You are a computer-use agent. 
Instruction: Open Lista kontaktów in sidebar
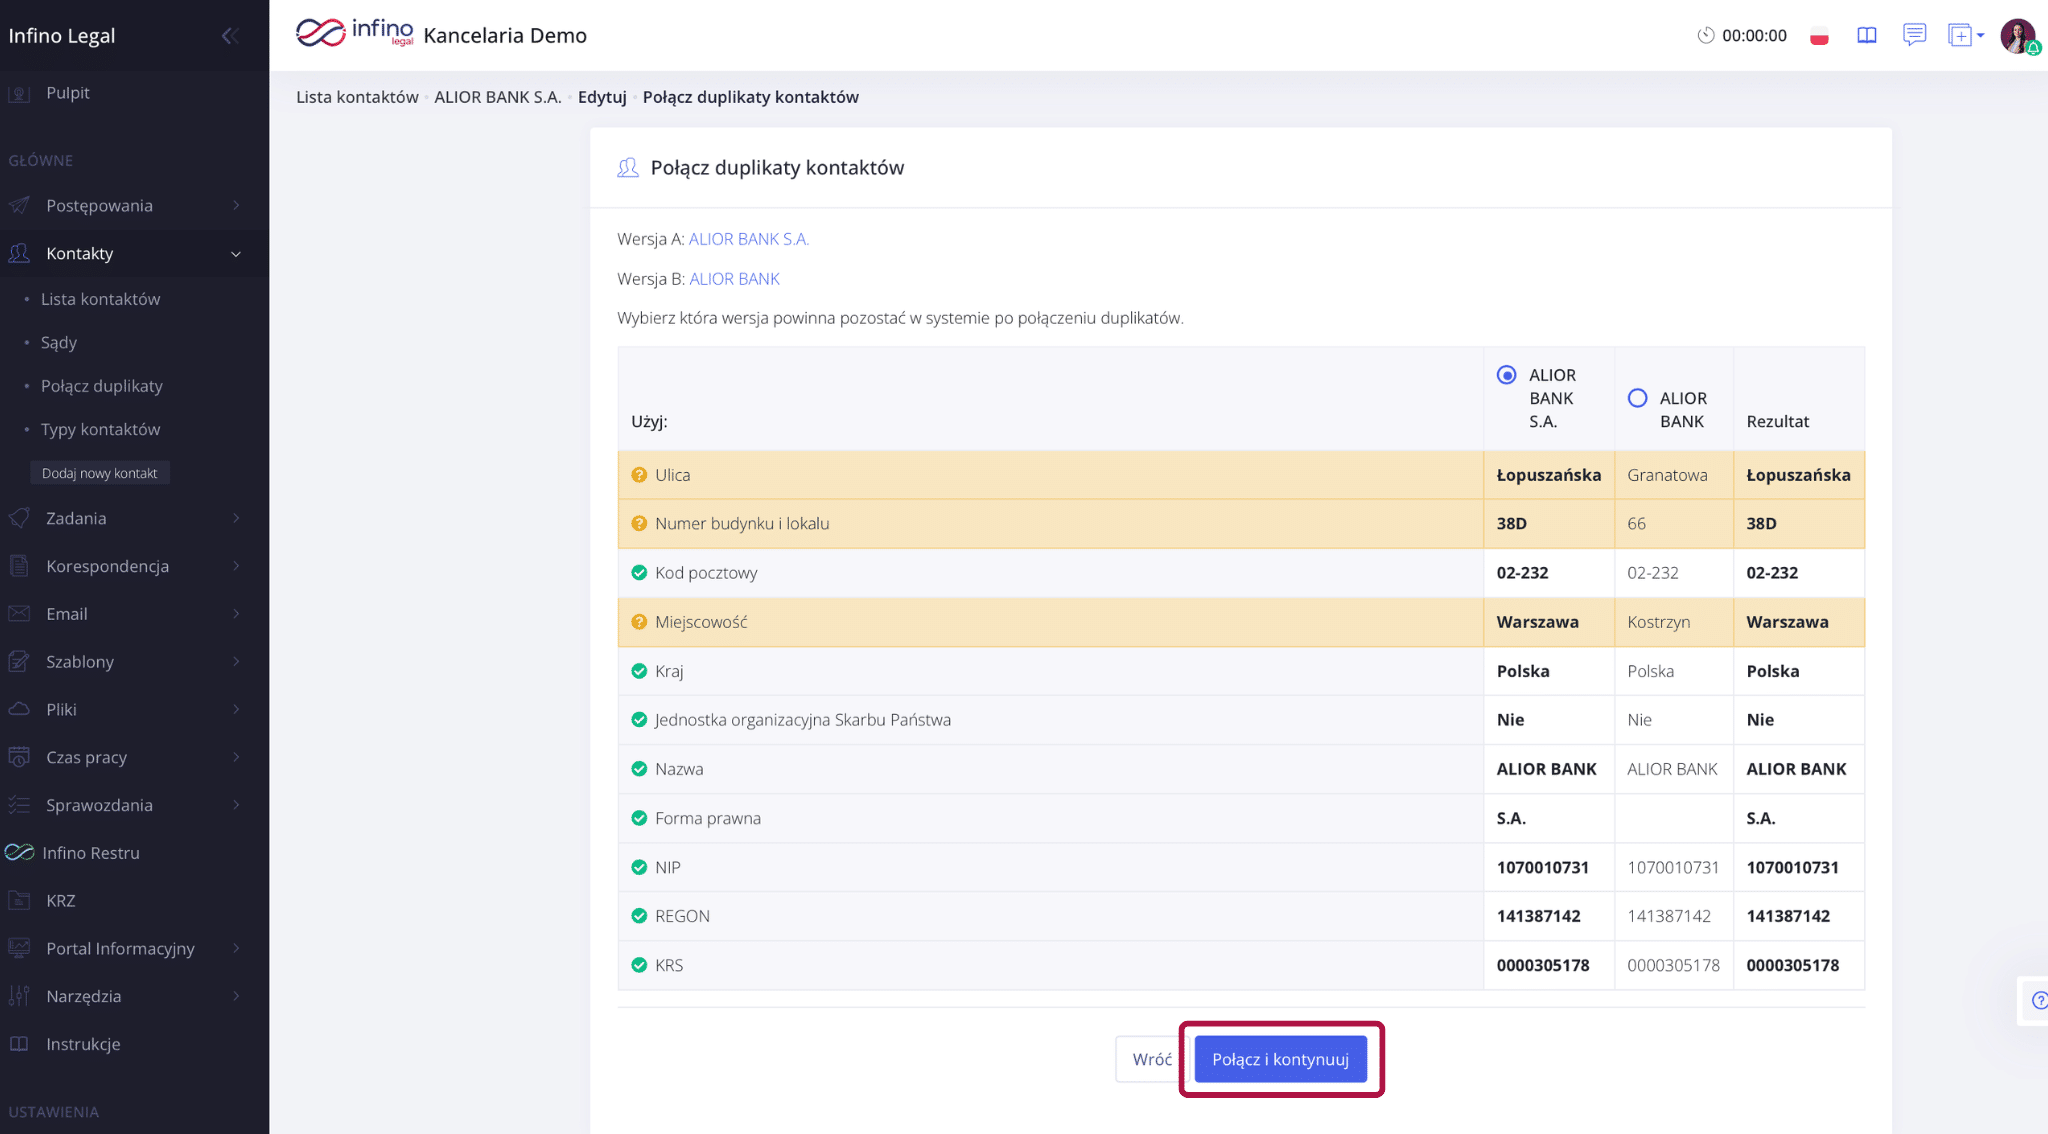[100, 299]
